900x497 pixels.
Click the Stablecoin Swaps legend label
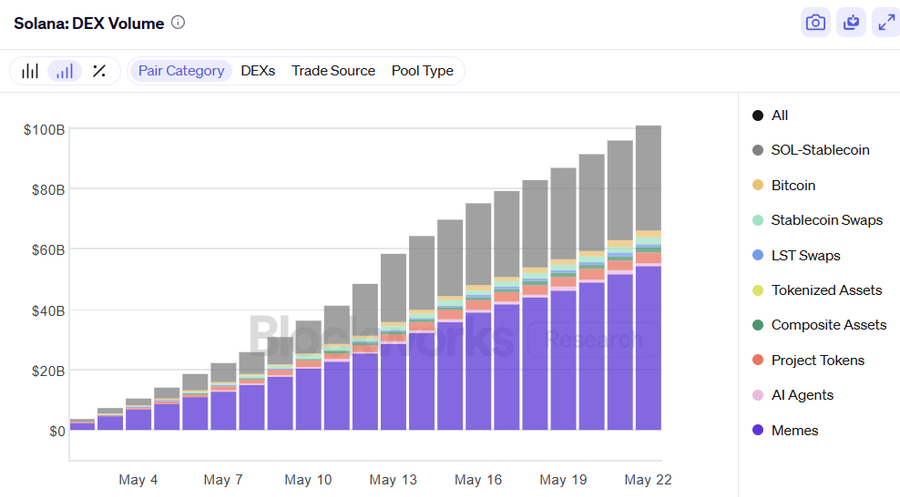click(827, 220)
